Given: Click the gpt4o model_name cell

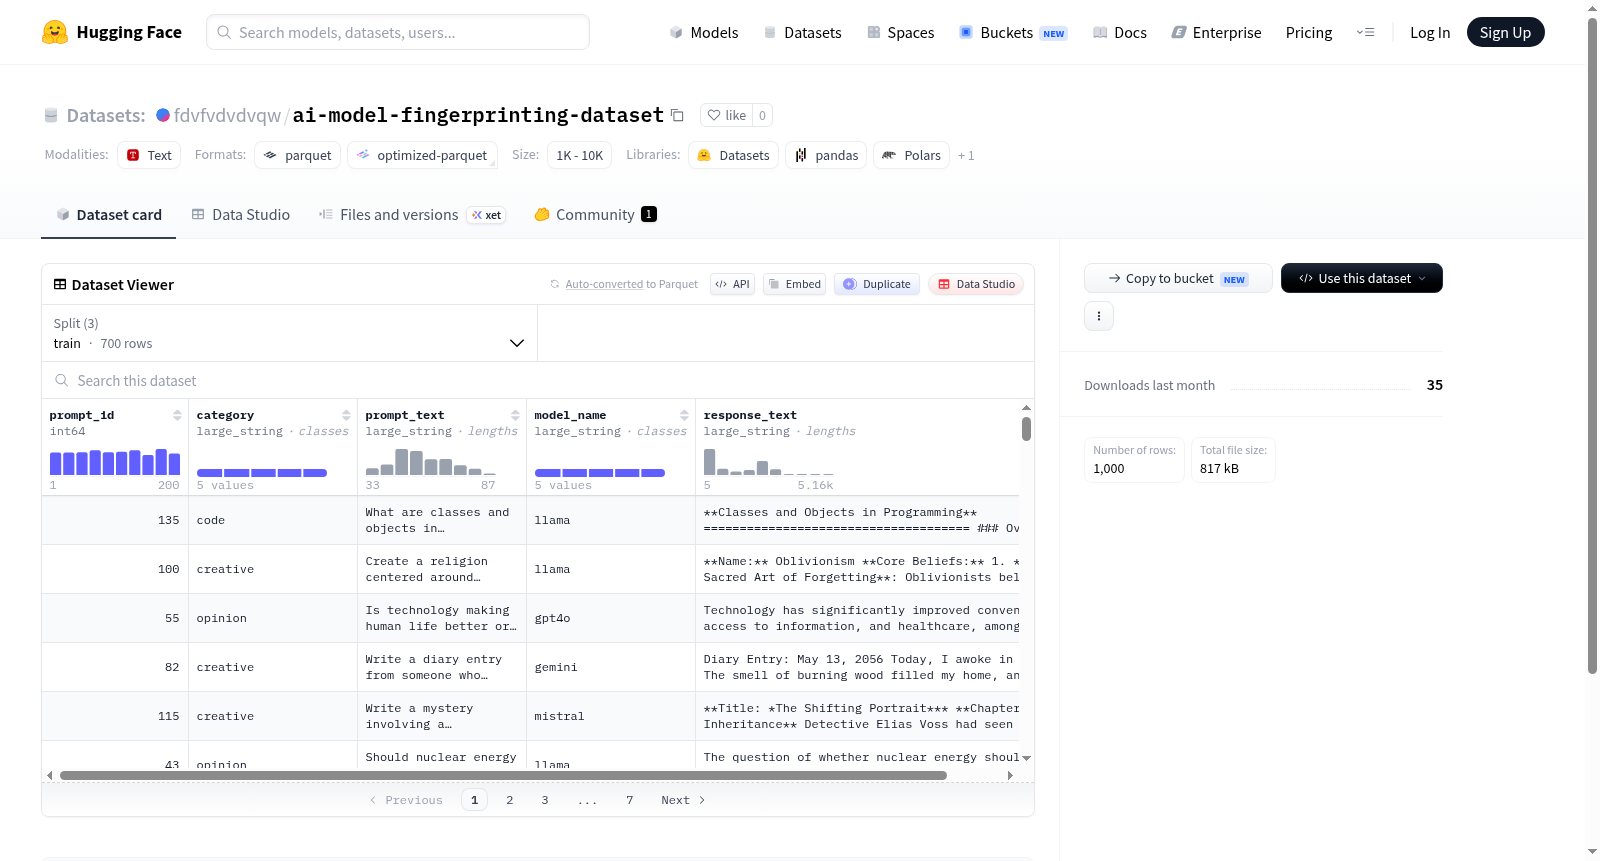Looking at the screenshot, I should coord(611,618).
